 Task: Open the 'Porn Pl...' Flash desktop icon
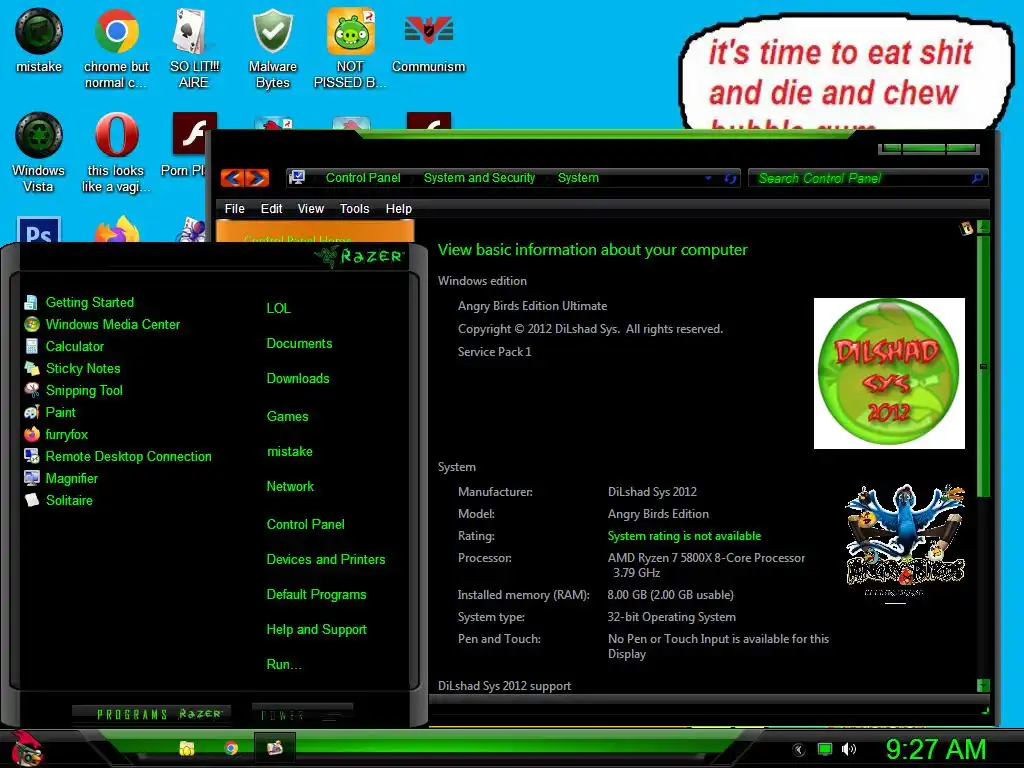(x=188, y=145)
